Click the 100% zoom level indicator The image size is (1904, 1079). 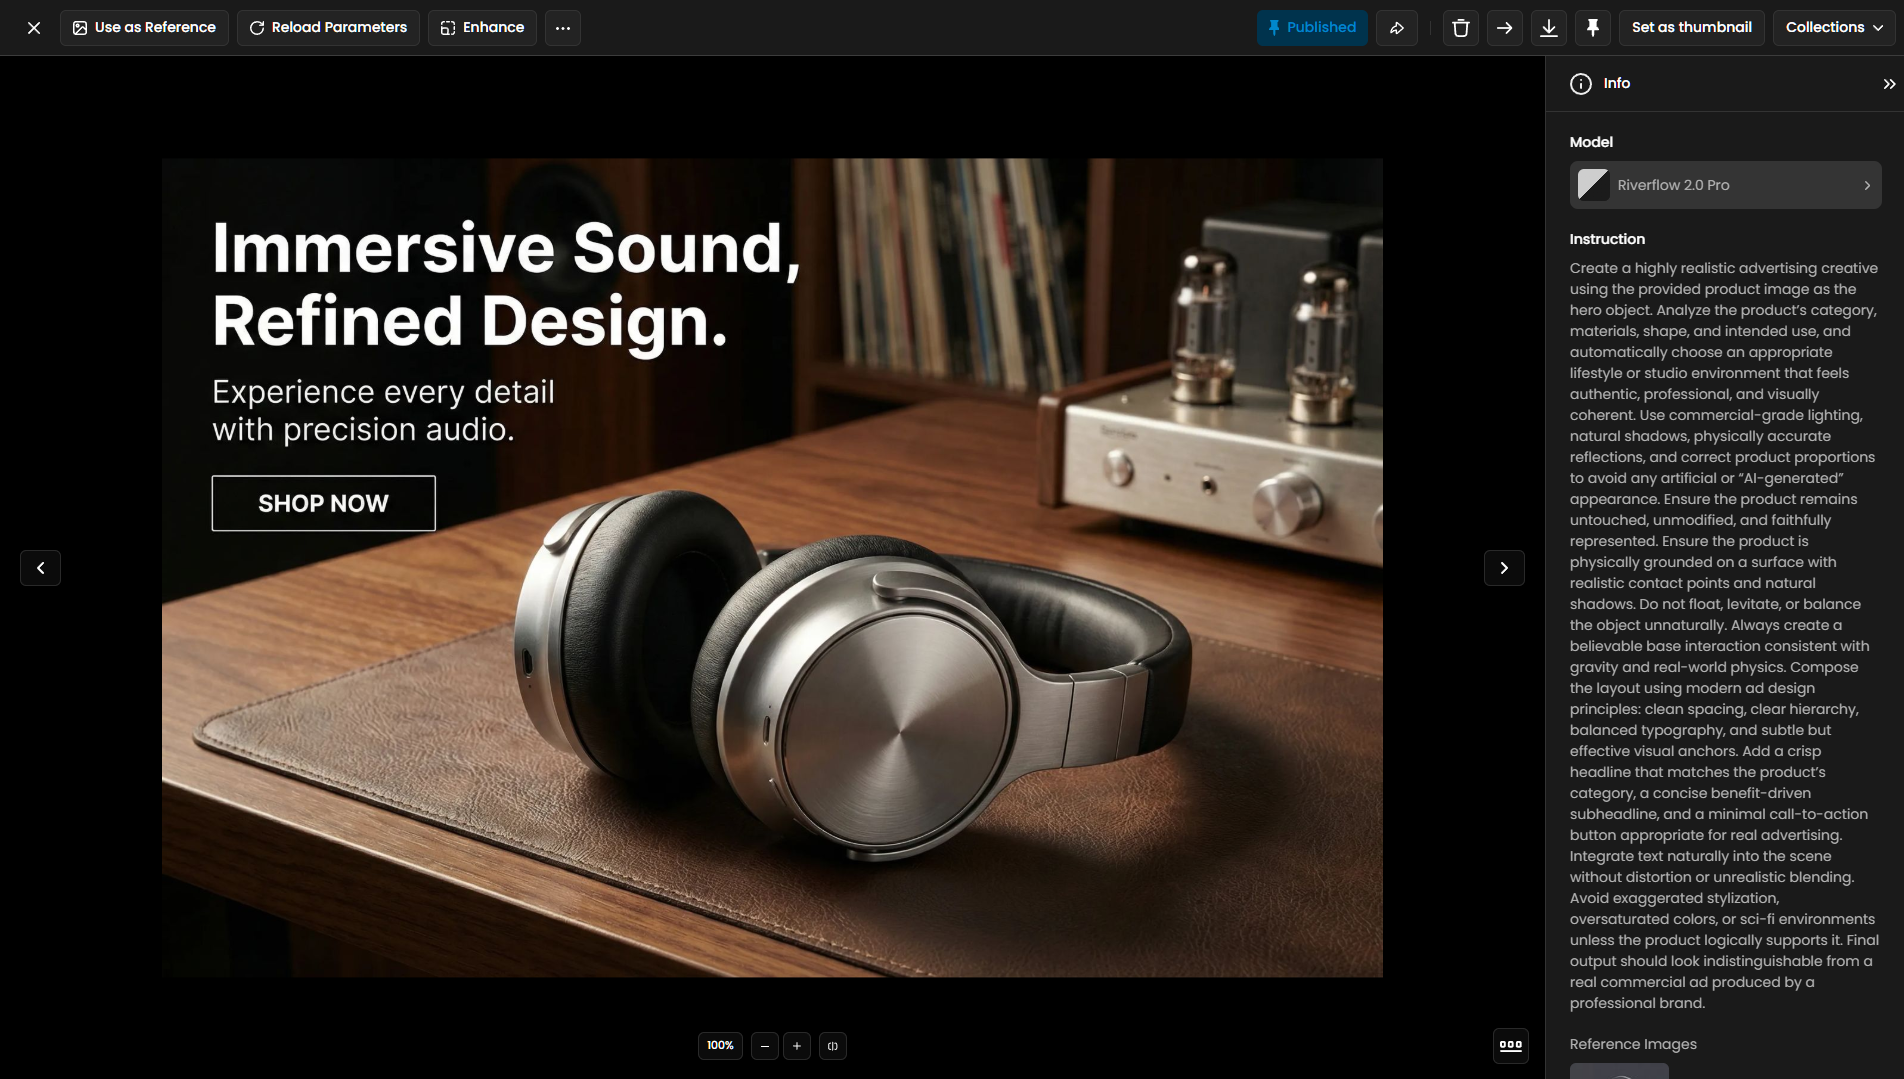[x=720, y=1046]
